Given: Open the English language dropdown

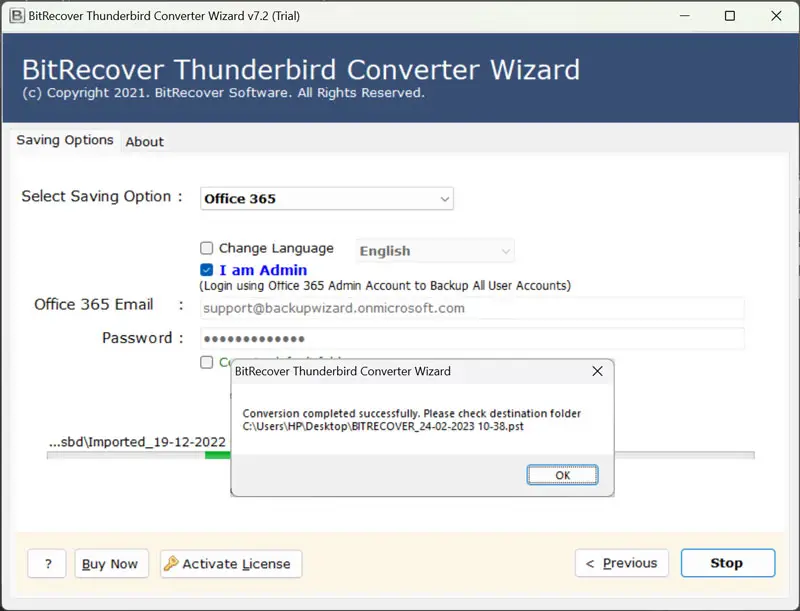Looking at the screenshot, I should tap(435, 251).
